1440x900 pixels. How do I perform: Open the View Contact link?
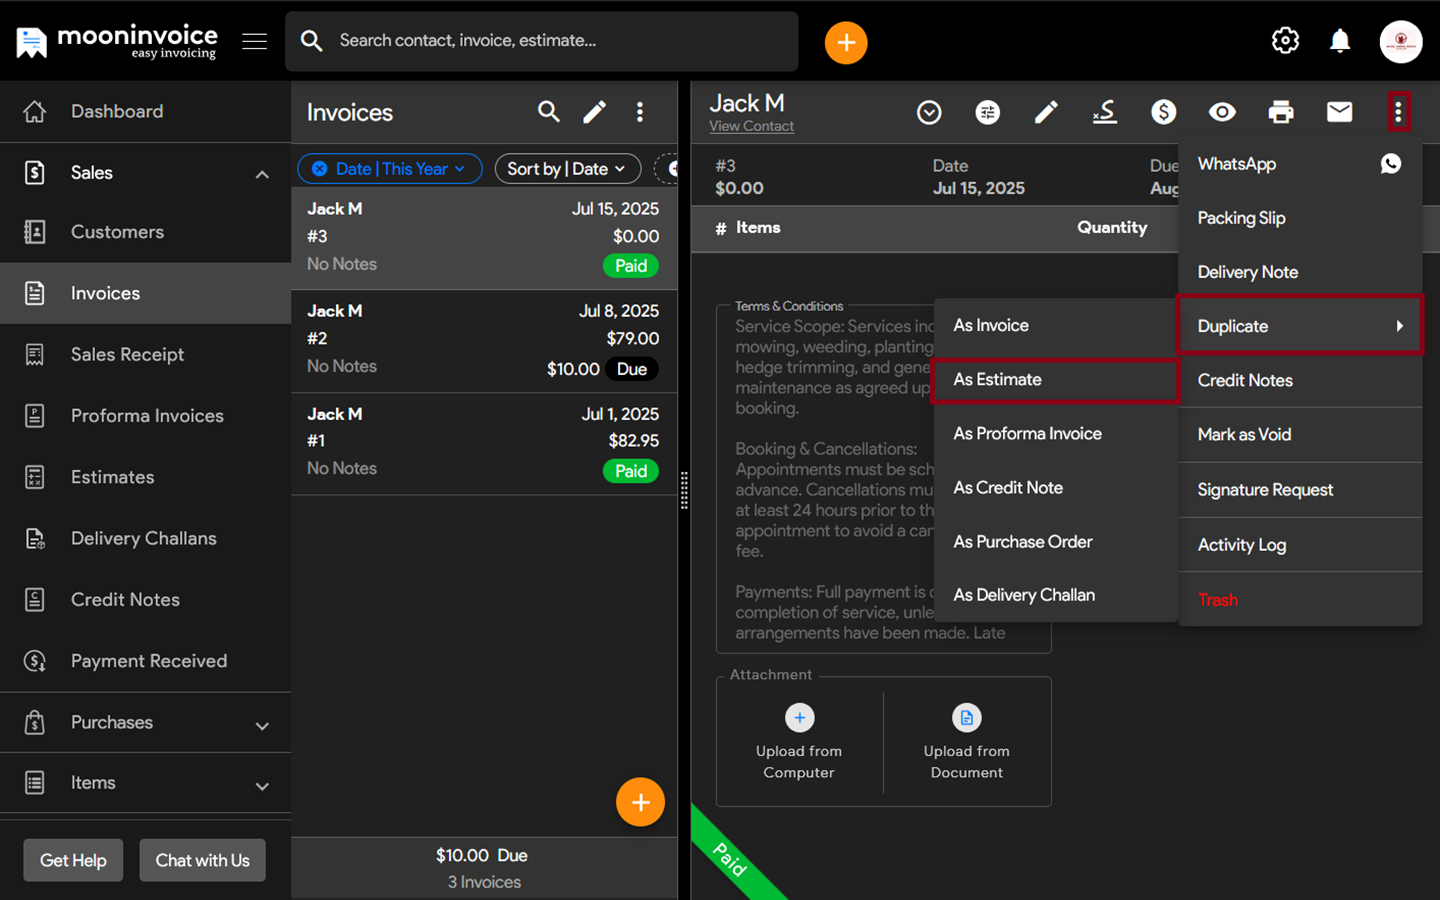point(752,126)
